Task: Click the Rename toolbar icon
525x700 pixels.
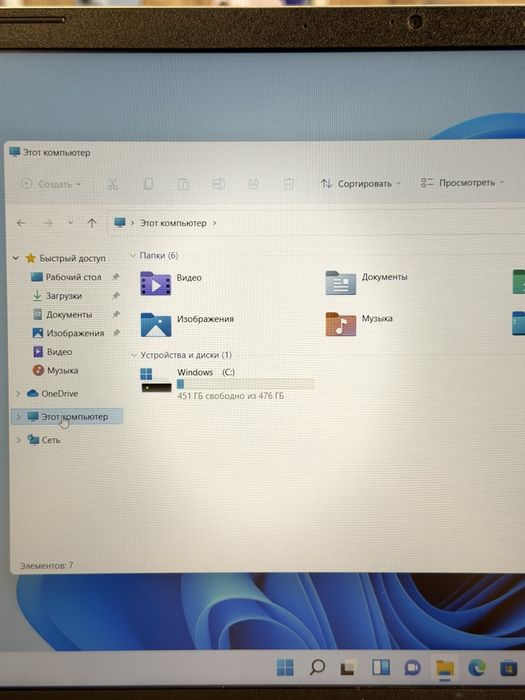Action: pos(218,184)
